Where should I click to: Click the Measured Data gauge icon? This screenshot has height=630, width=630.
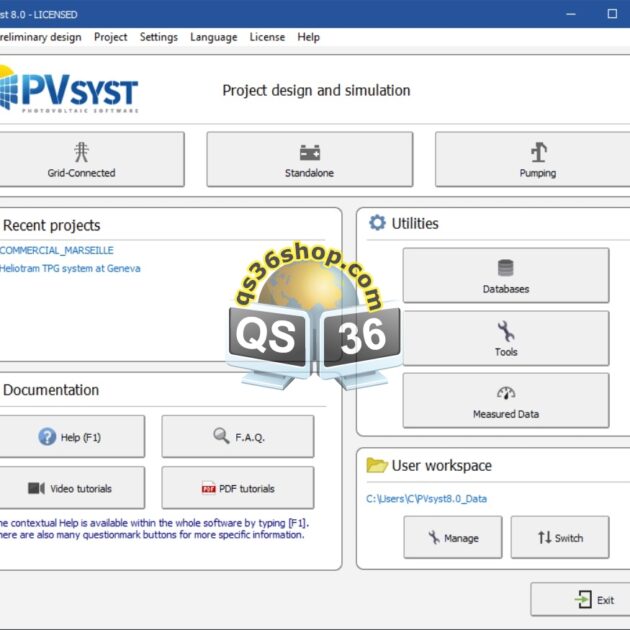click(x=506, y=393)
